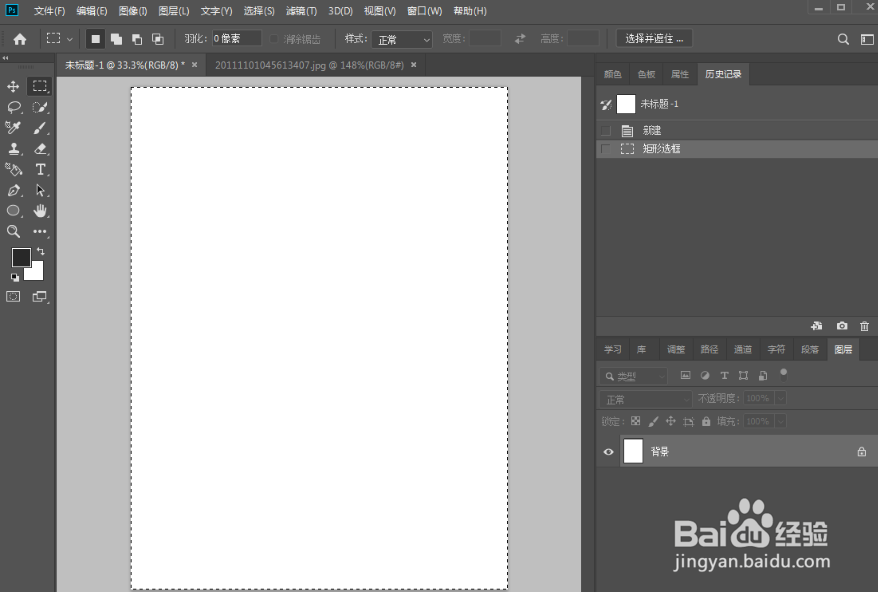The width and height of the screenshot is (878, 592).
Task: Click the 羽化 feather input field
Action: (x=236, y=38)
